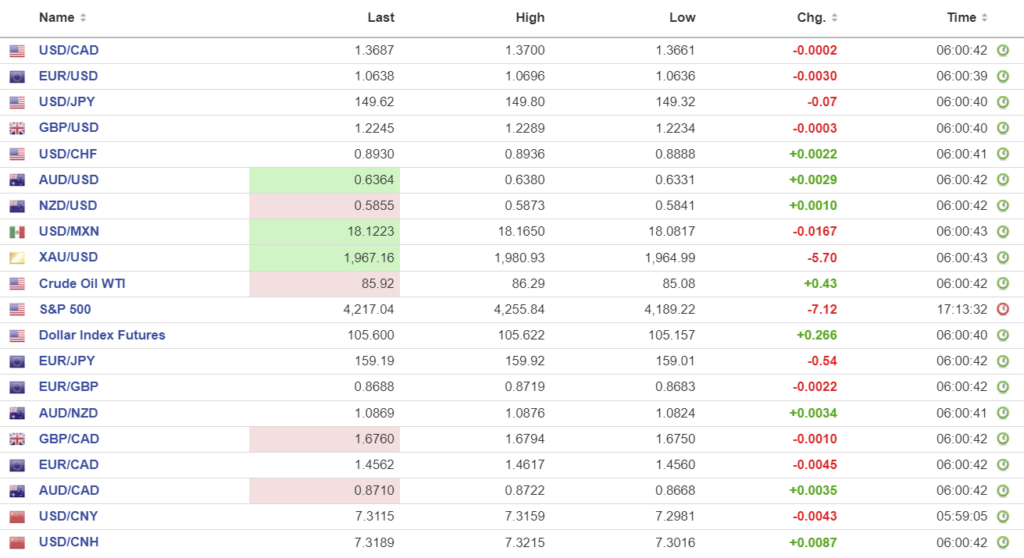The height and width of the screenshot is (558, 1024).
Task: Click the green clock icon in USD/CAD row
Action: click(1002, 51)
